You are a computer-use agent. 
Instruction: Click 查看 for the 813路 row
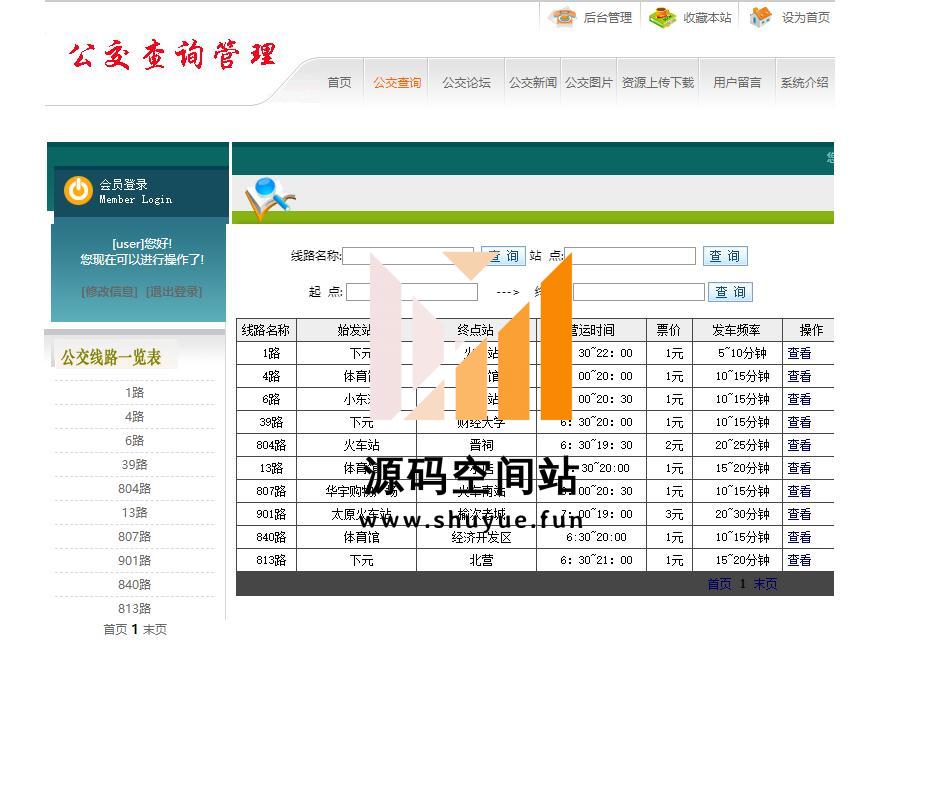(799, 560)
